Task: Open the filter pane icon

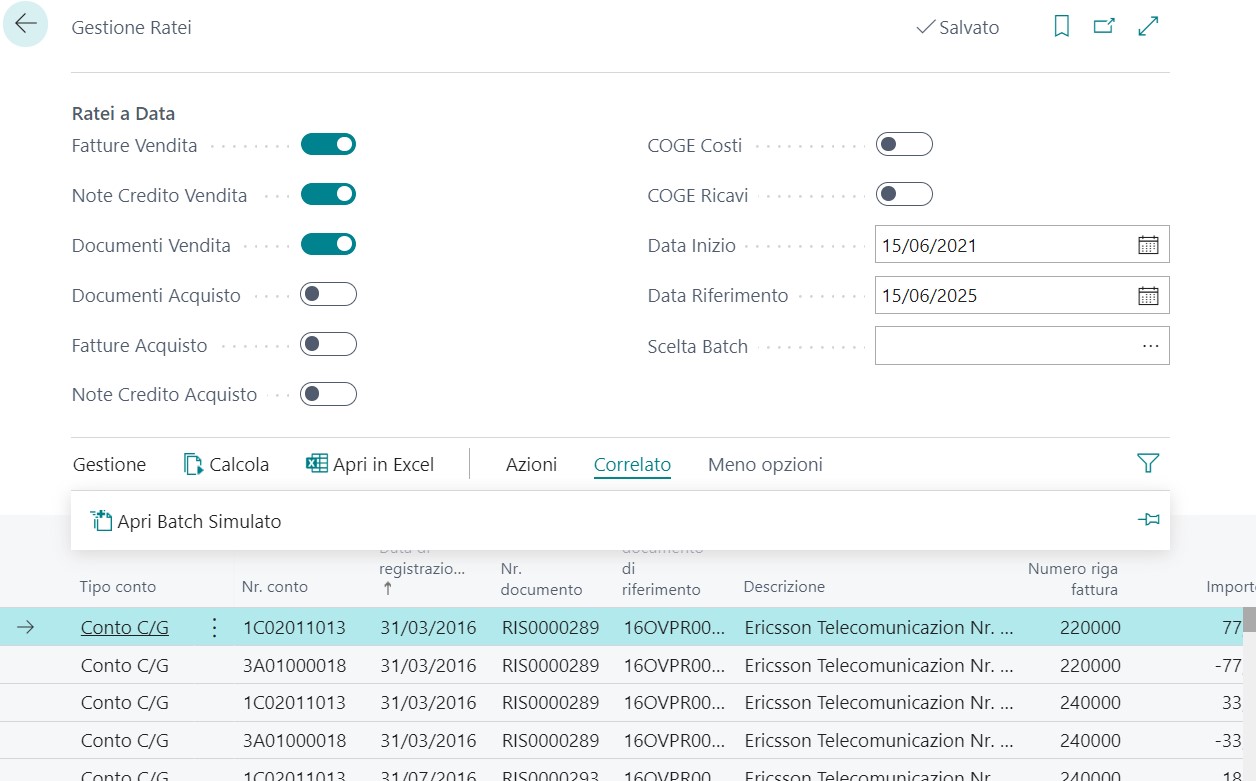Action: (1148, 463)
